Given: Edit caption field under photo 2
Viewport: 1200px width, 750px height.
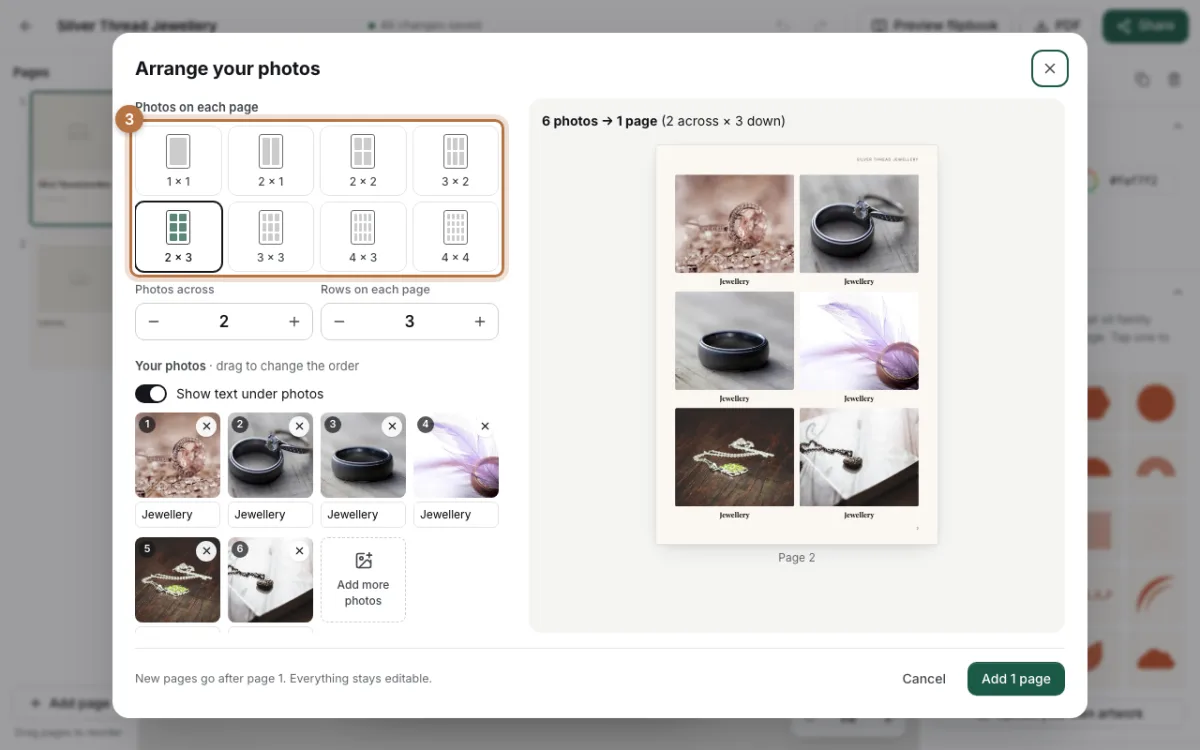Looking at the screenshot, I should coord(270,514).
